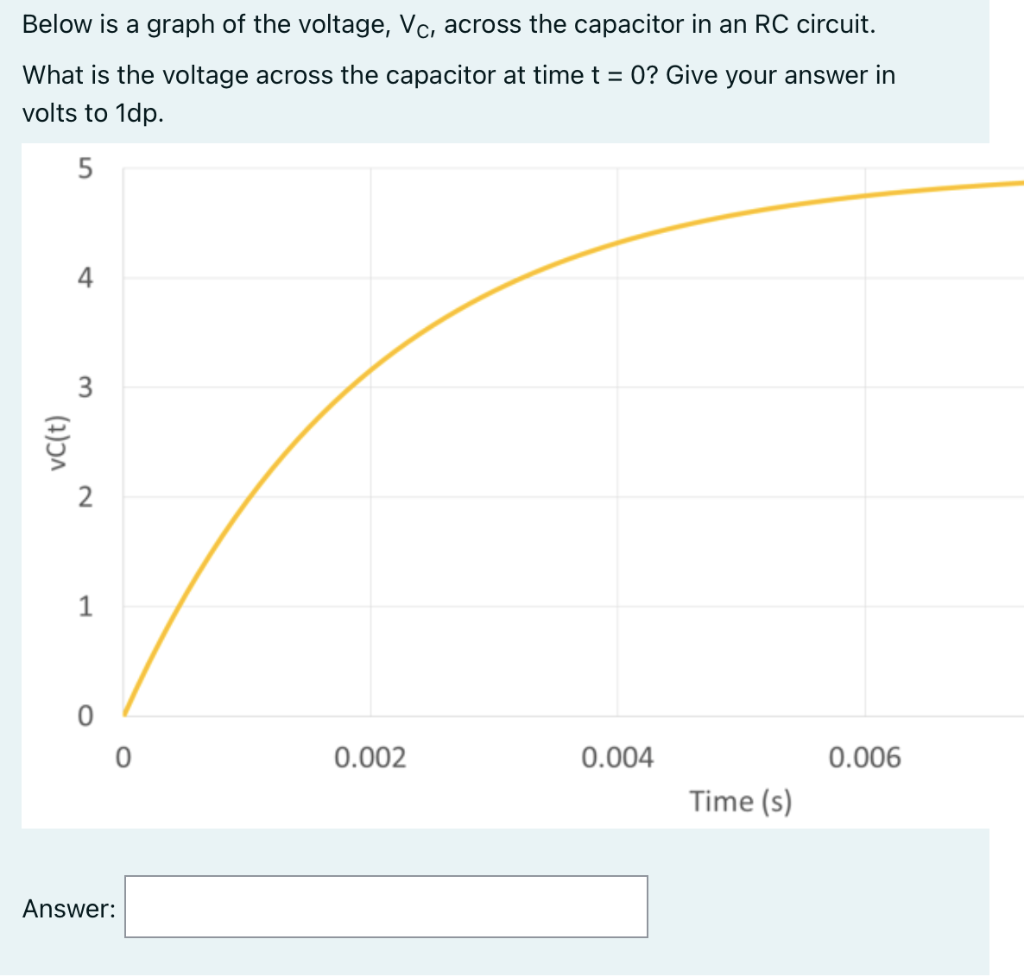Click where the curve starts at t = 0
This screenshot has width=1024, height=977.
point(126,710)
